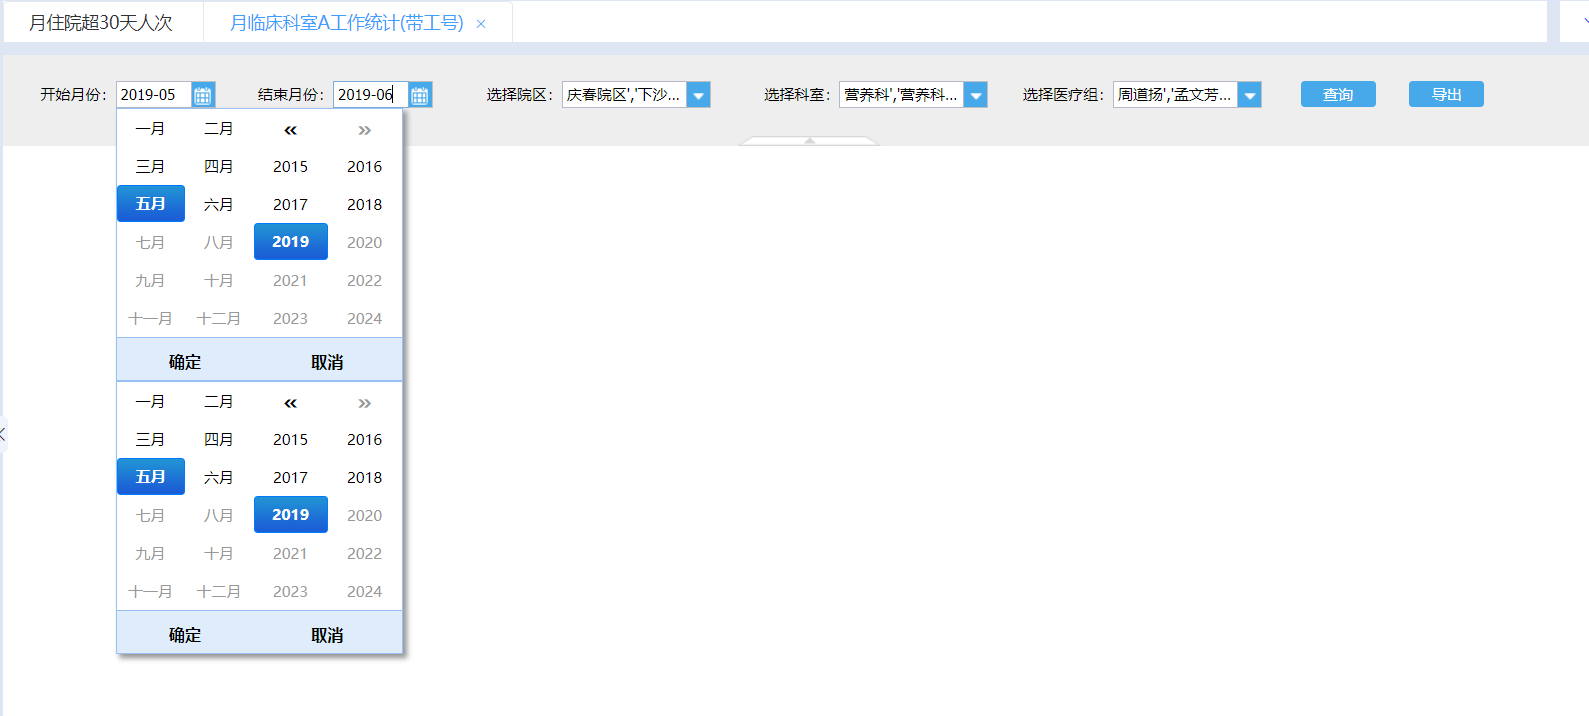Click greyed 九月 in the lower picker
Image resolution: width=1589 pixels, height=716 pixels.
(150, 554)
